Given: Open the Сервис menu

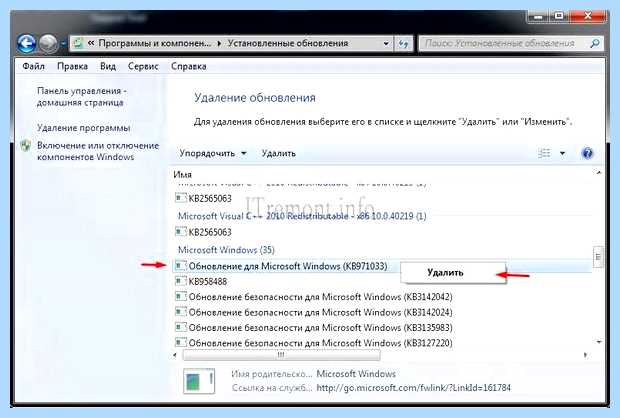Looking at the screenshot, I should click(x=143, y=66).
